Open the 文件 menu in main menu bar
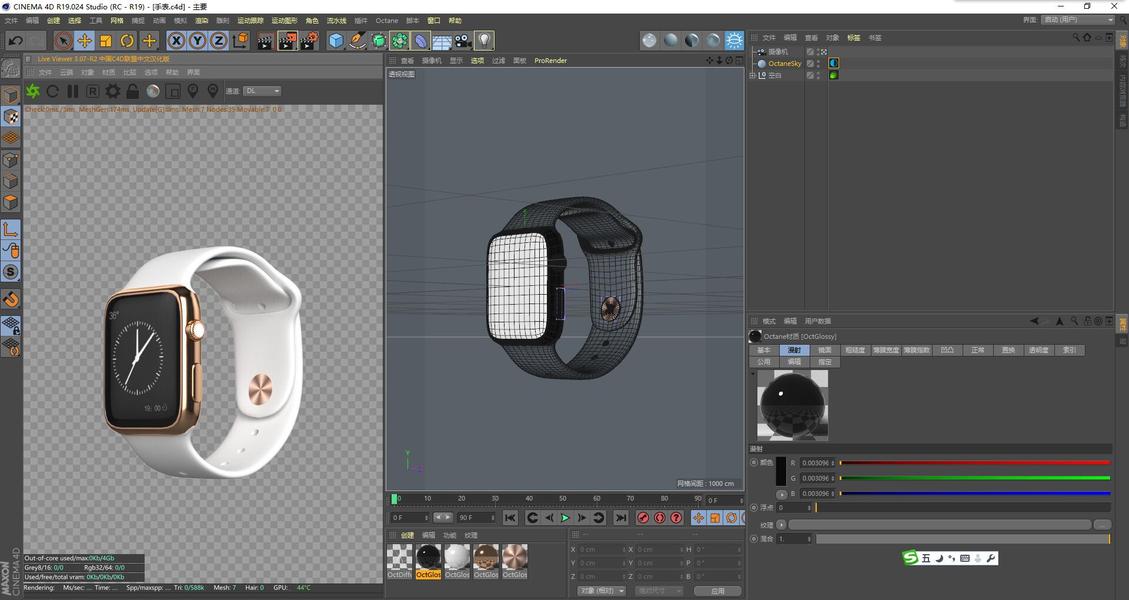 tap(11, 21)
